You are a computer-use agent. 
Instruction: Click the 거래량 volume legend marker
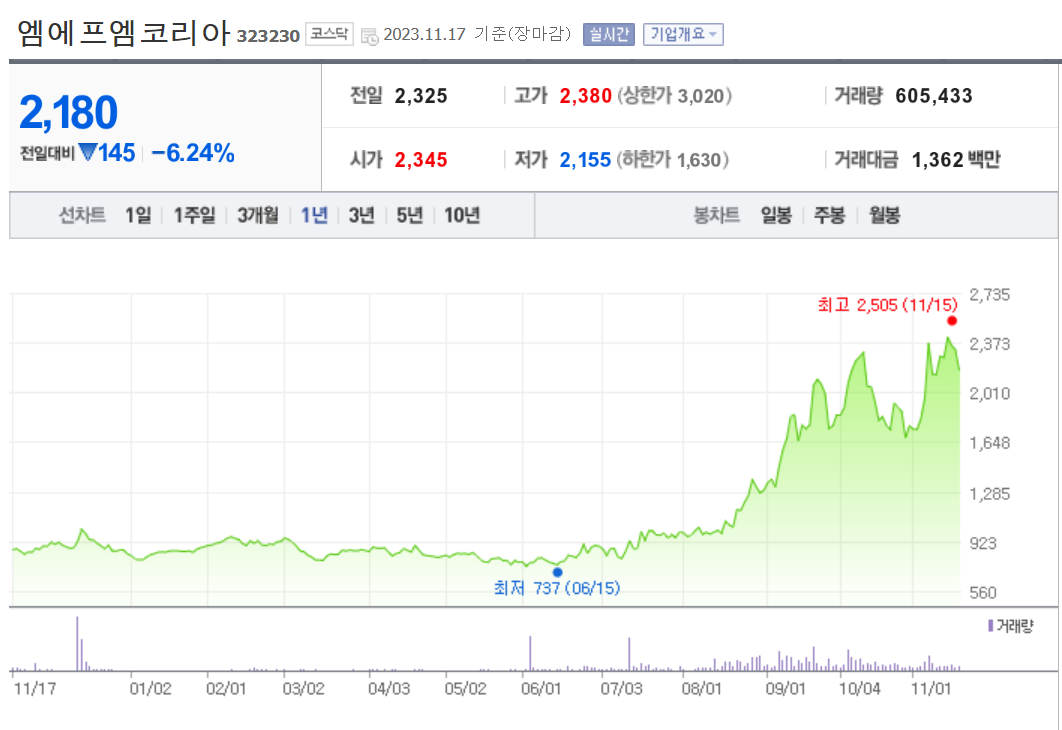(x=990, y=626)
